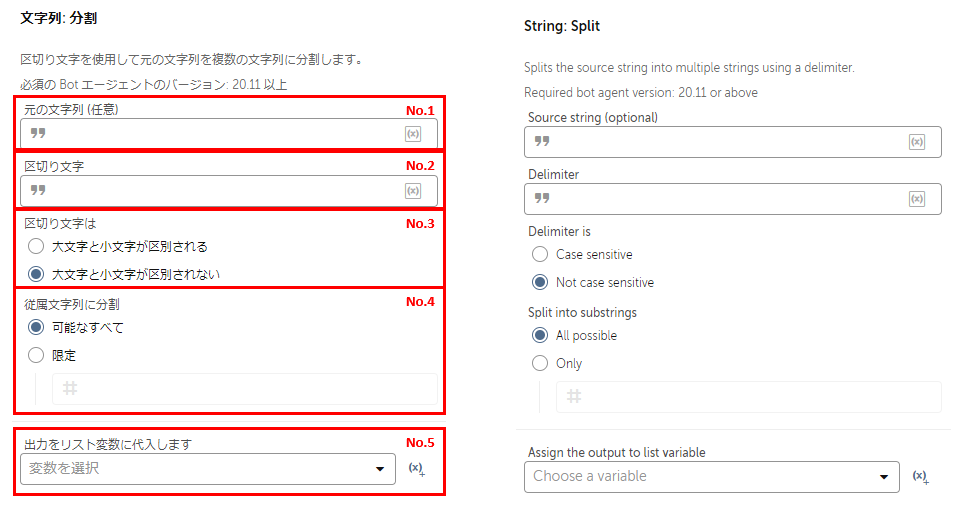Create variable icon beside 変数を選択 dropdown

click(417, 469)
